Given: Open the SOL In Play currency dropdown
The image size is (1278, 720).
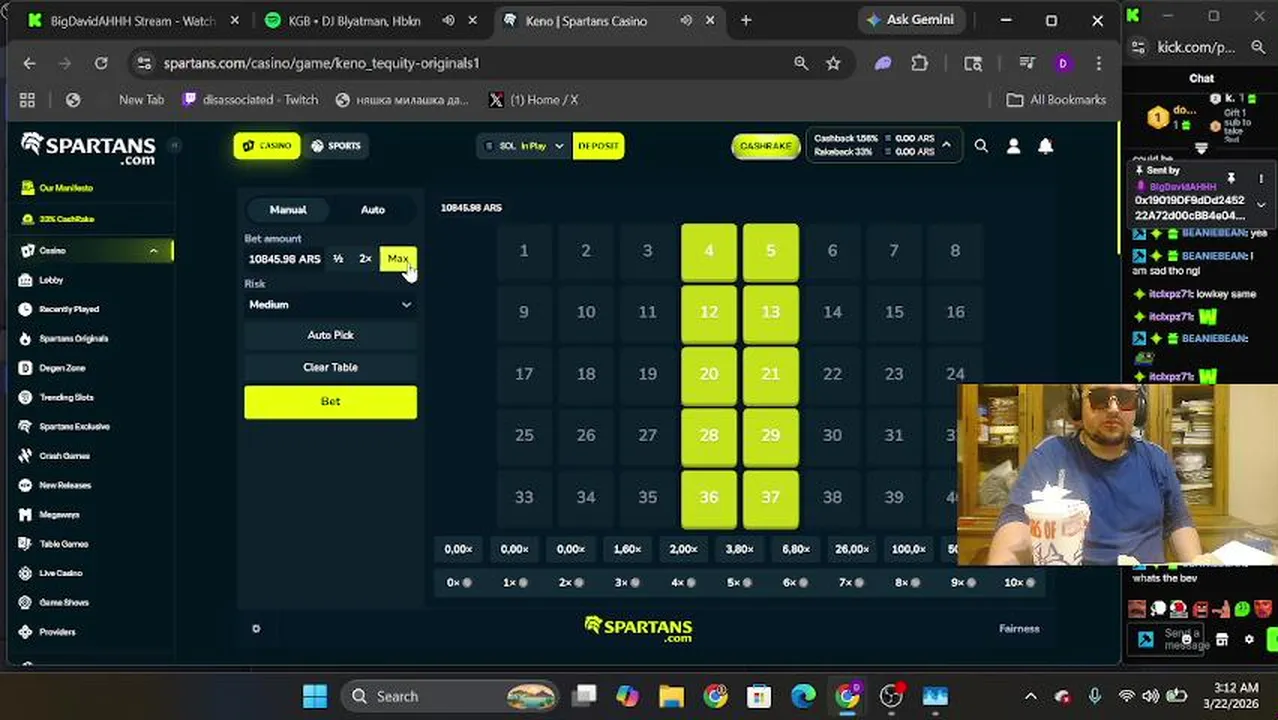Looking at the screenshot, I should [524, 146].
